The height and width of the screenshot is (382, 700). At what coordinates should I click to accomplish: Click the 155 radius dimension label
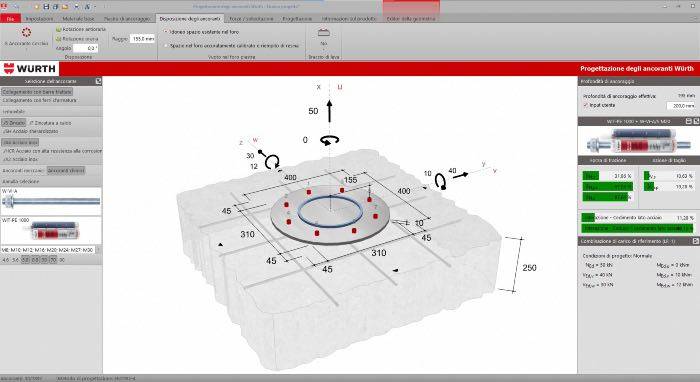coord(350,180)
